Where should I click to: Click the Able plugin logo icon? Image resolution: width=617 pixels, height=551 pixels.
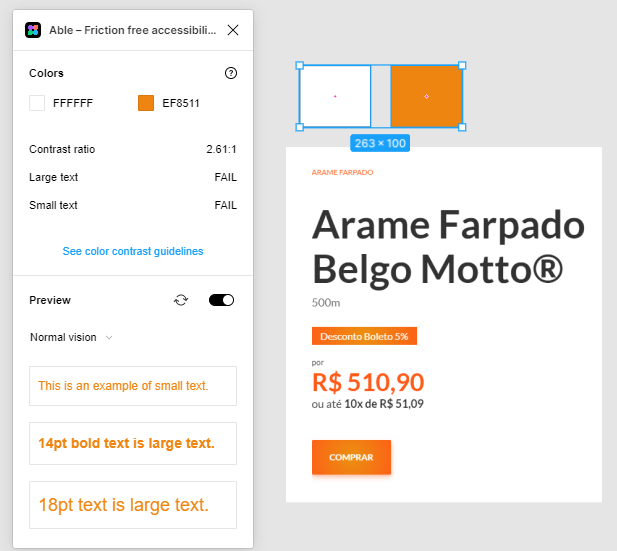tap(33, 30)
